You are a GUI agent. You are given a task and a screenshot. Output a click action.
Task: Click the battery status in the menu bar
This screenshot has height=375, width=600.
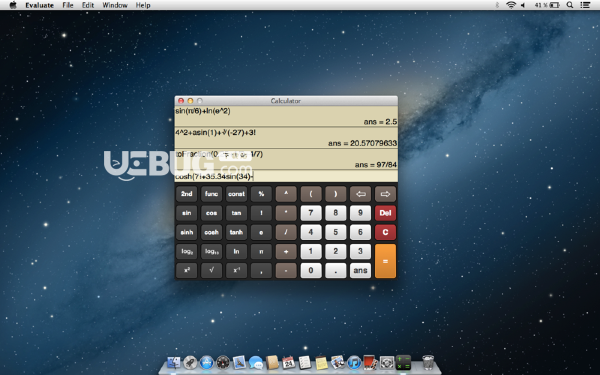click(547, 5)
